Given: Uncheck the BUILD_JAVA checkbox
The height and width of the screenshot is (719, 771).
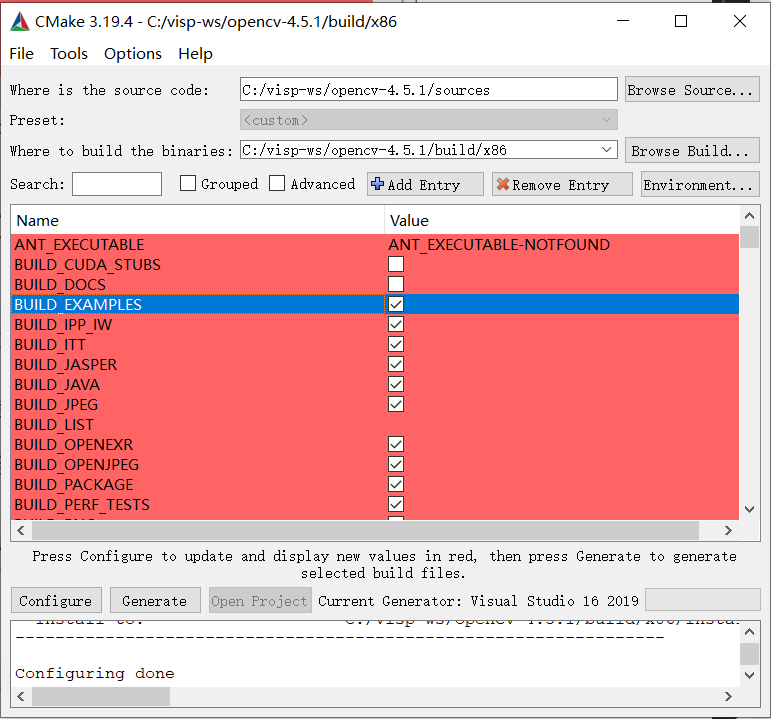Looking at the screenshot, I should (x=396, y=384).
